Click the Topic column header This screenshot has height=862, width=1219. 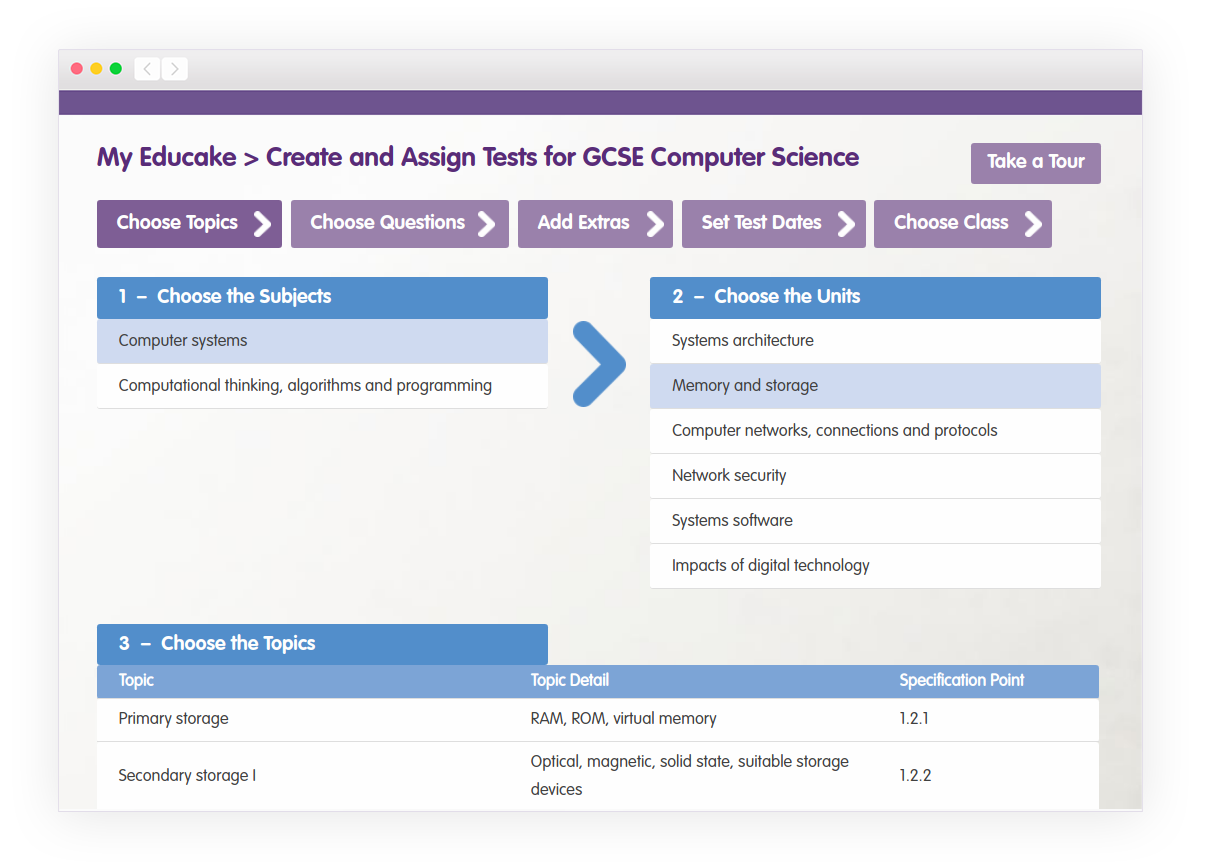(x=136, y=681)
